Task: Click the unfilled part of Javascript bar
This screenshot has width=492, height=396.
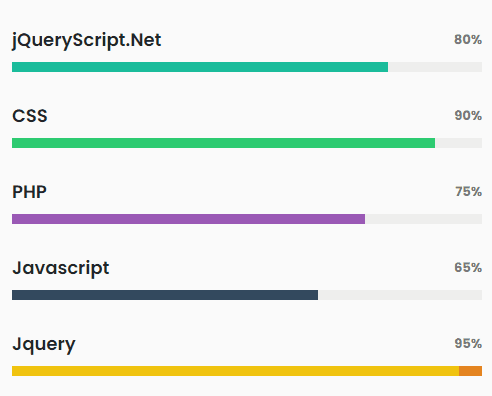Action: click(400, 295)
